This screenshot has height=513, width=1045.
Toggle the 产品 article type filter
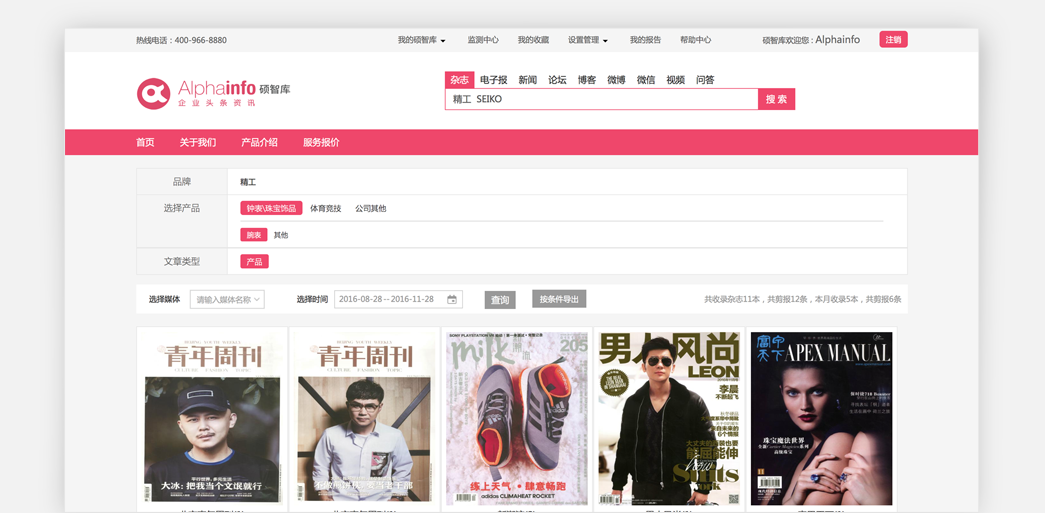[255, 262]
